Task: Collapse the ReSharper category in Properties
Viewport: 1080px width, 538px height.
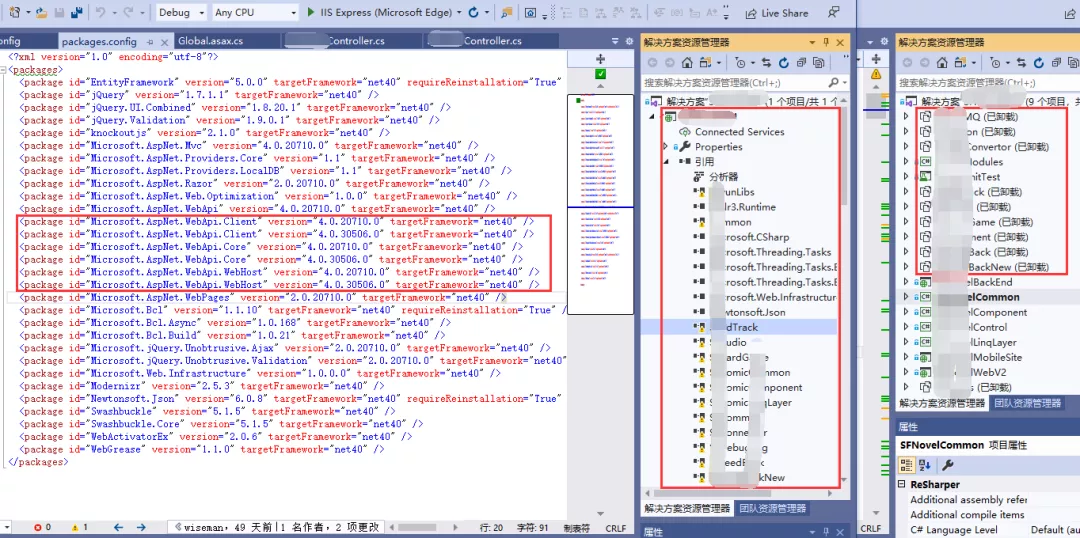Action: pos(903,484)
